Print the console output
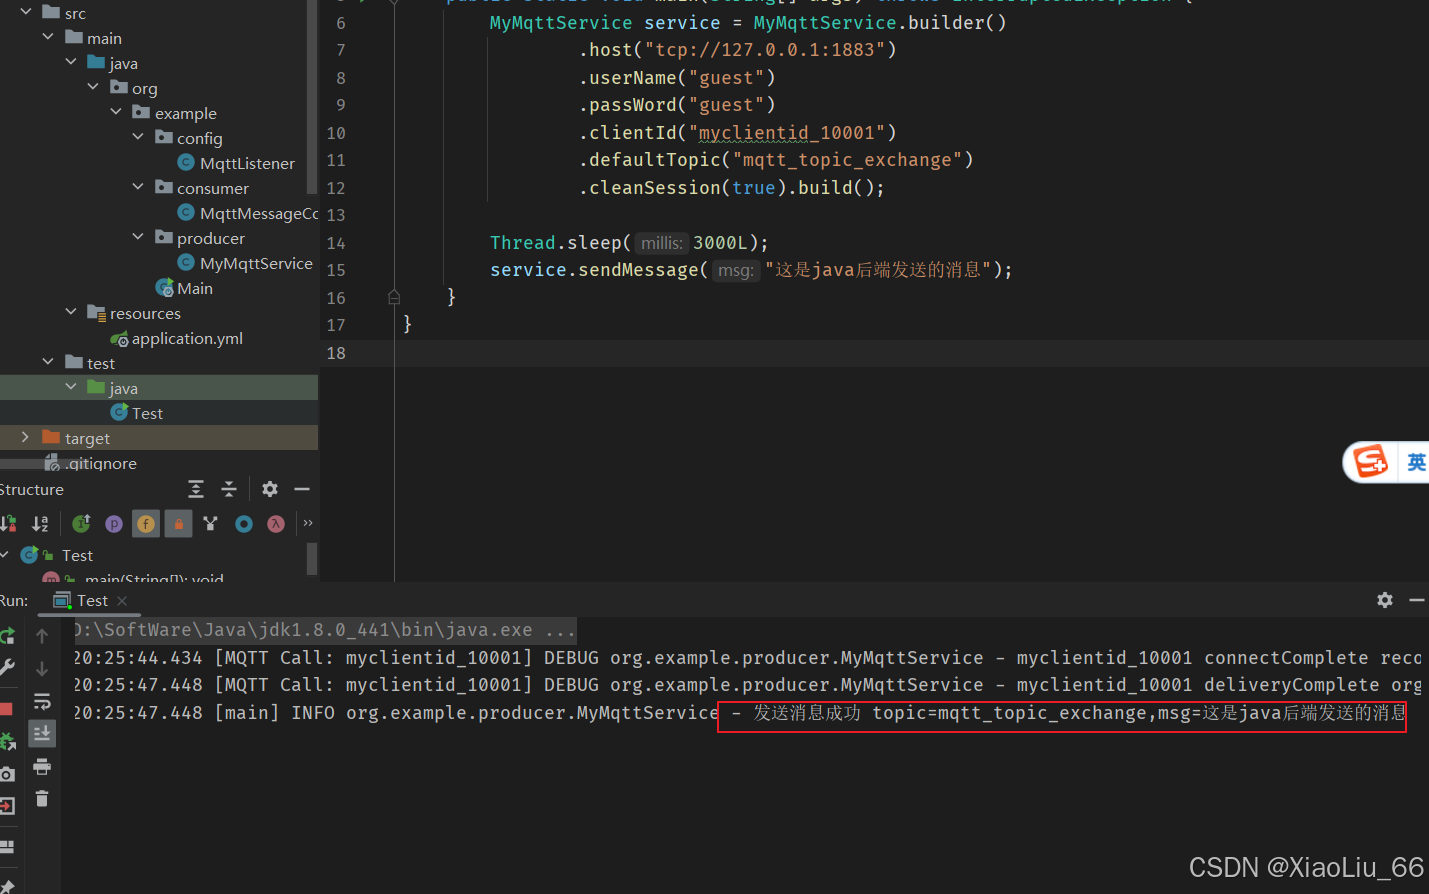Screen dimensions: 1429x894 pyautogui.click(x=41, y=766)
